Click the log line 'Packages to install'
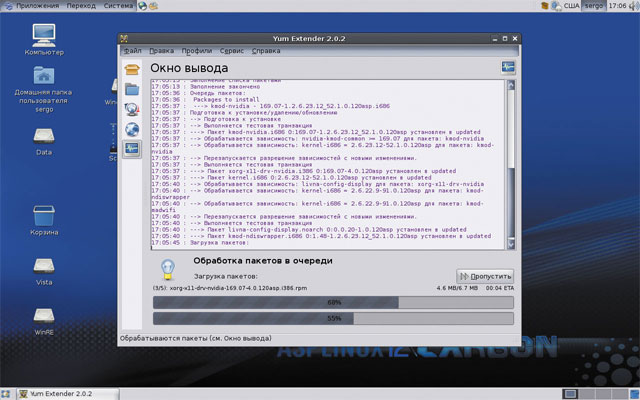 pyautogui.click(x=226, y=100)
